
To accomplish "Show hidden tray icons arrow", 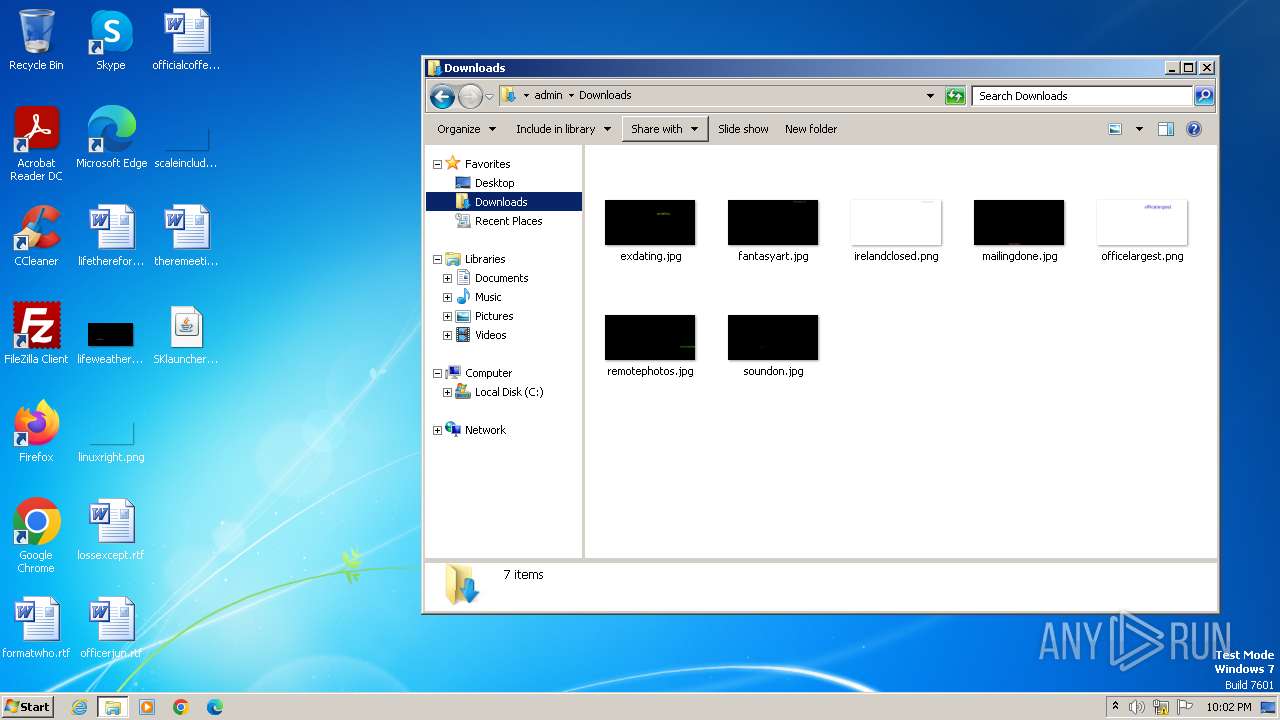I will tap(1115, 706).
